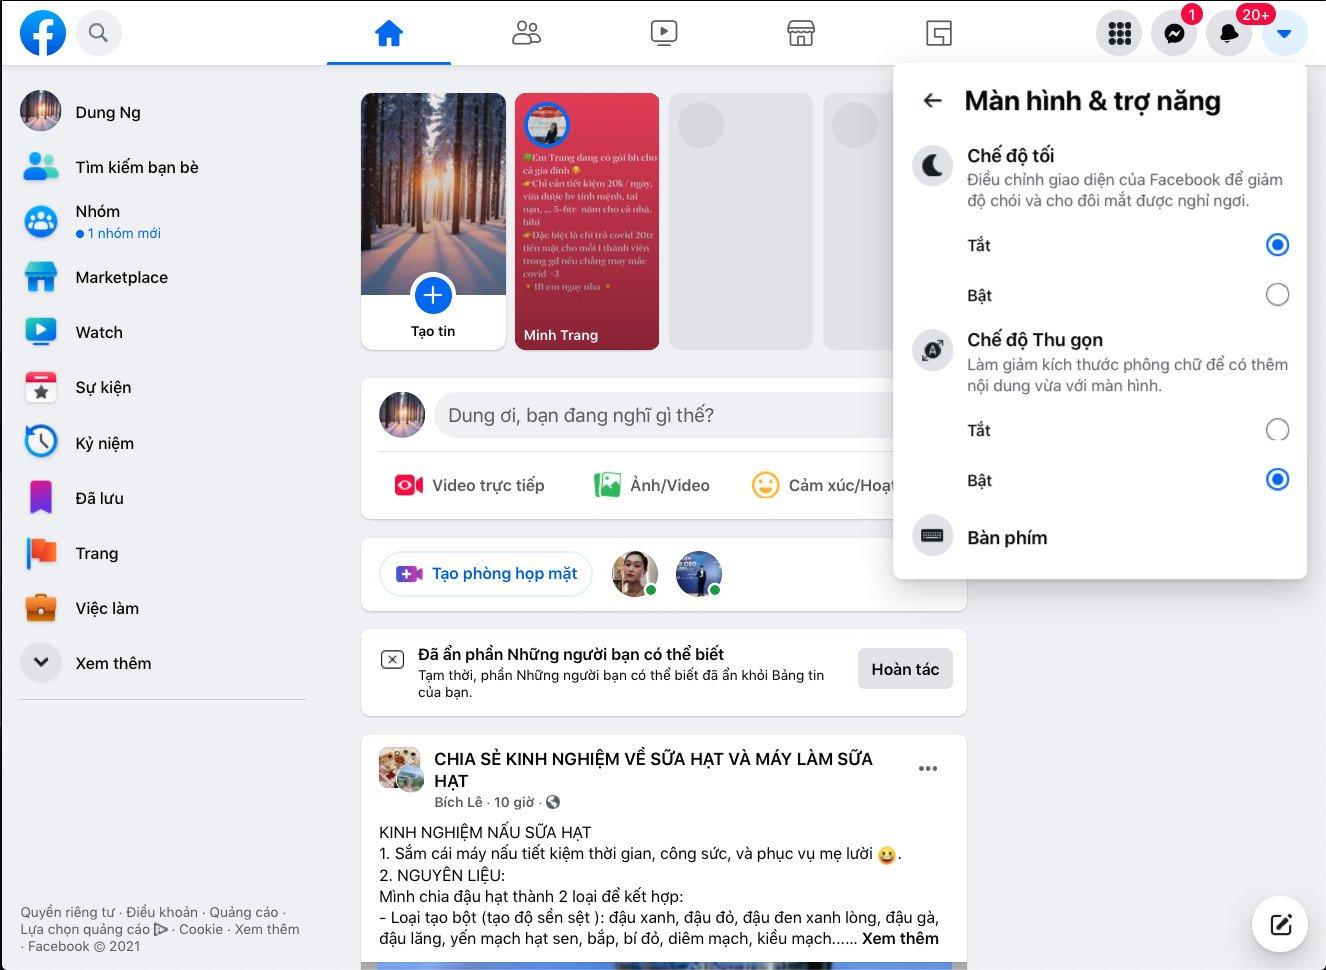
Task: Switch to the Home tab
Action: click(x=388, y=33)
